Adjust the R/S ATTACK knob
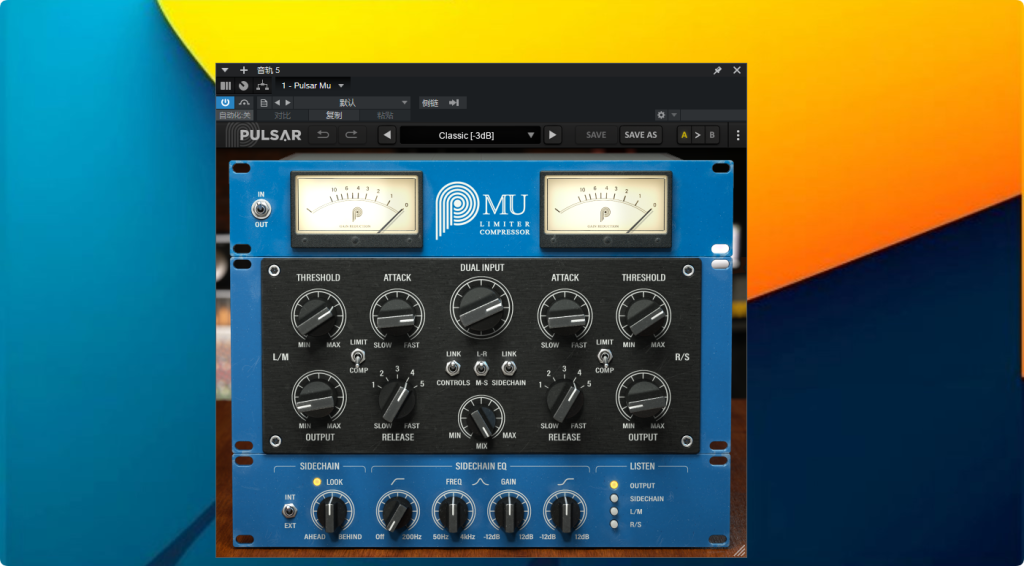The width and height of the screenshot is (1024, 566). 565,317
